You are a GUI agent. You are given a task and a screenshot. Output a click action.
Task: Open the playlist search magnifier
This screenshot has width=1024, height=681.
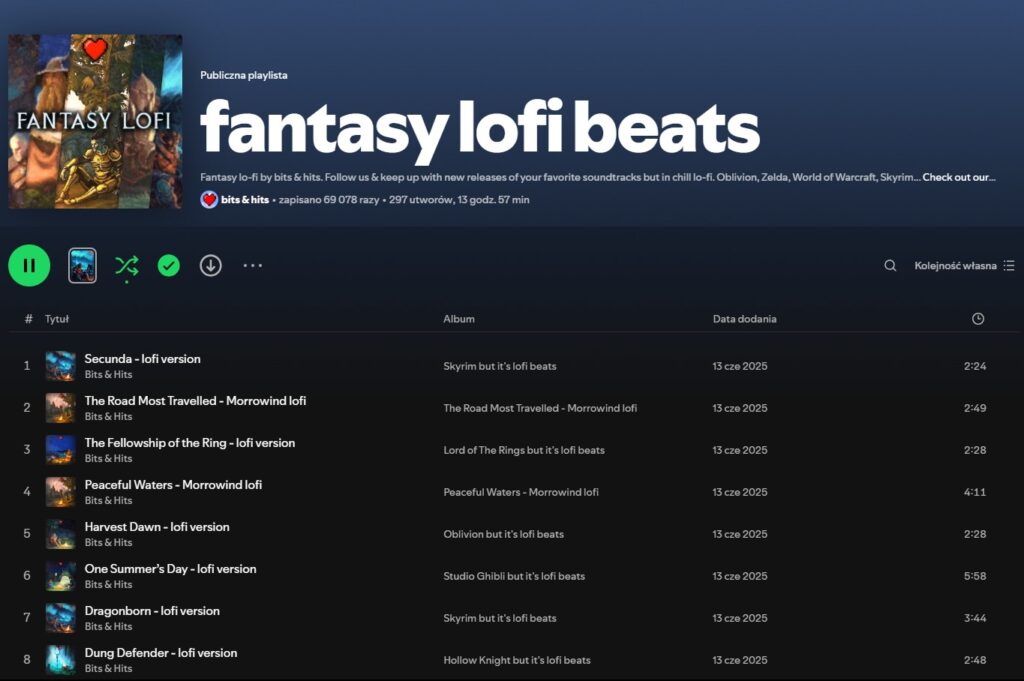[x=889, y=265]
